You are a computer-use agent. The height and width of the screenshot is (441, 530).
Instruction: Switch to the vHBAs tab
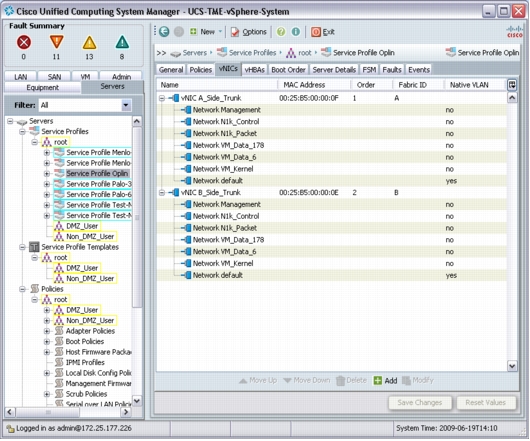[x=255, y=70]
